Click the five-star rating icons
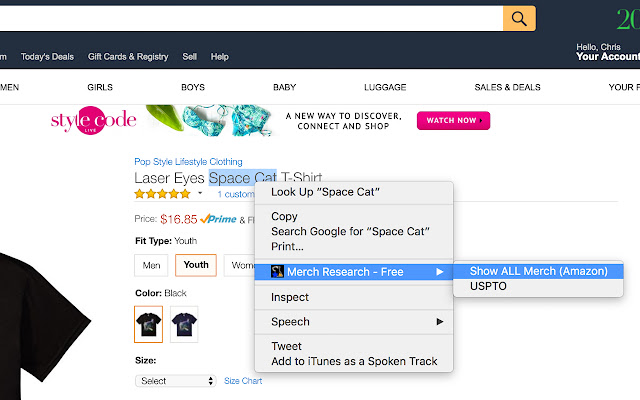640x400 pixels. [162, 194]
